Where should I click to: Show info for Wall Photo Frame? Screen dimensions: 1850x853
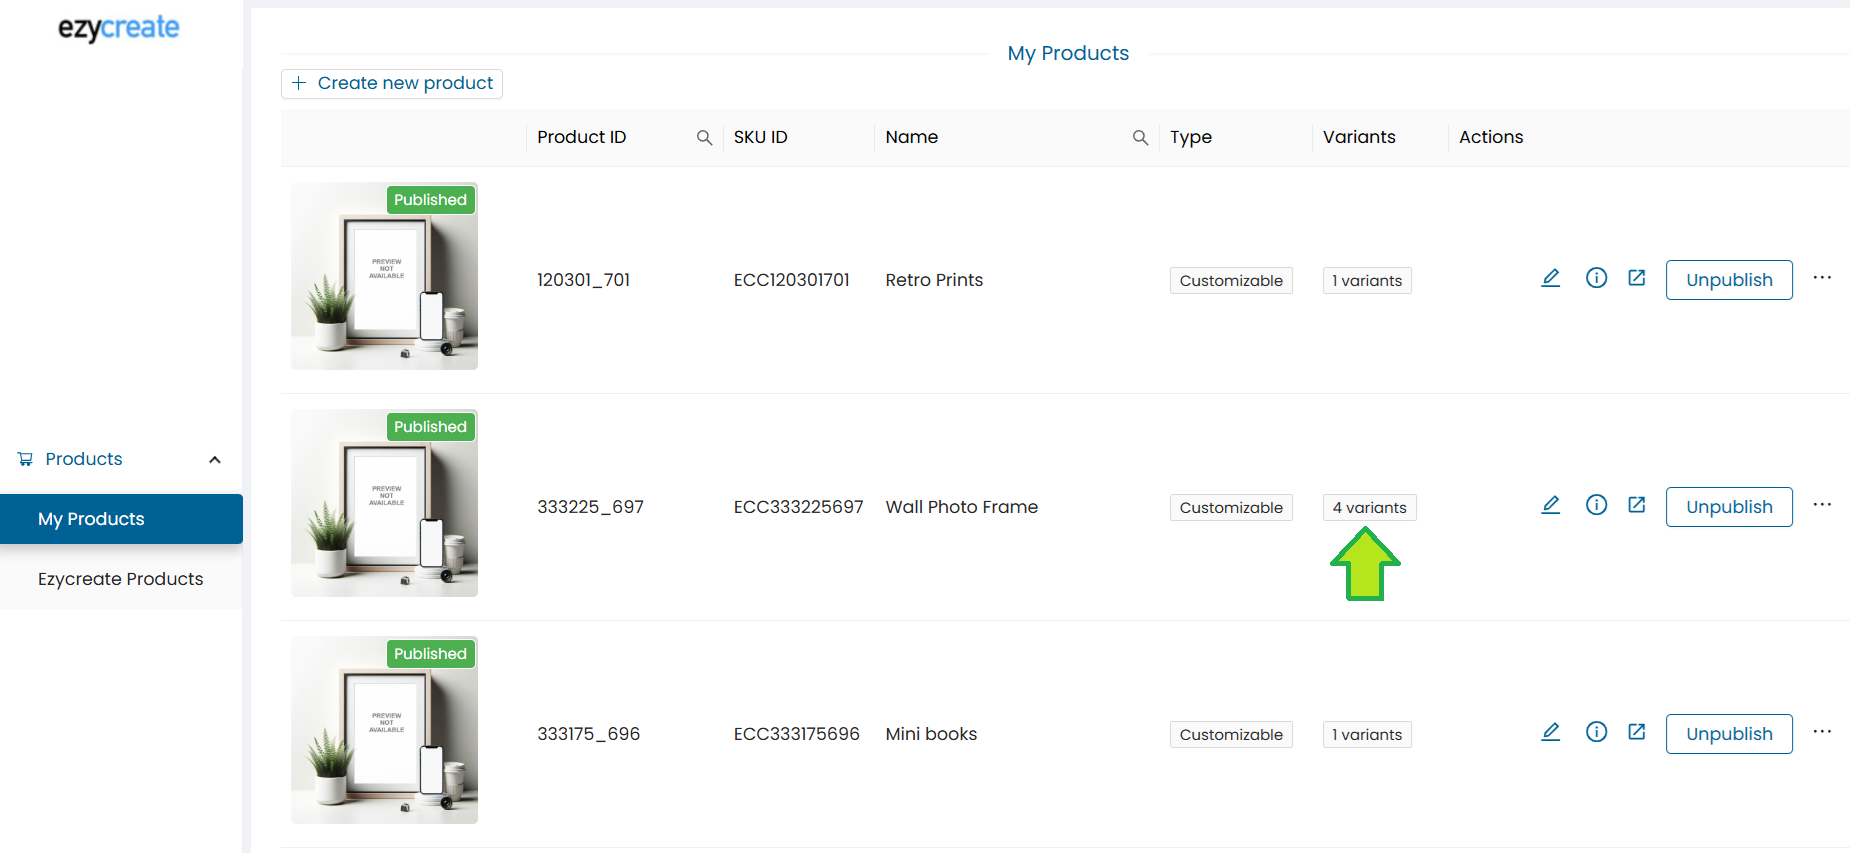[x=1596, y=505]
